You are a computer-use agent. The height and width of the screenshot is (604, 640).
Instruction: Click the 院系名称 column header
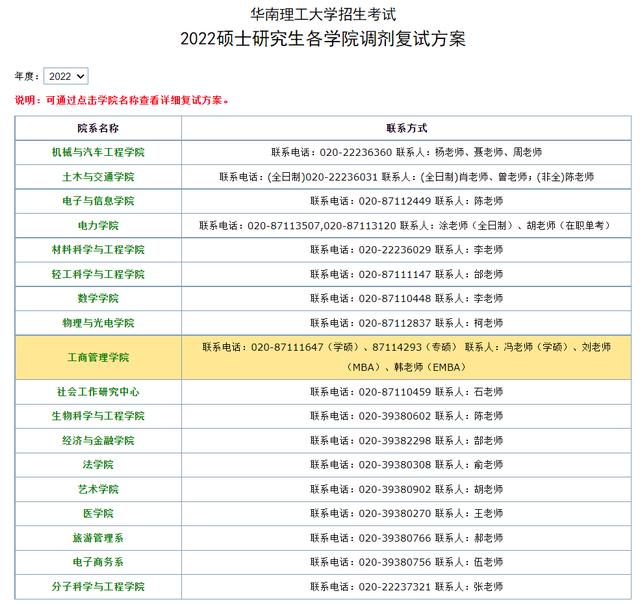[x=98, y=128]
